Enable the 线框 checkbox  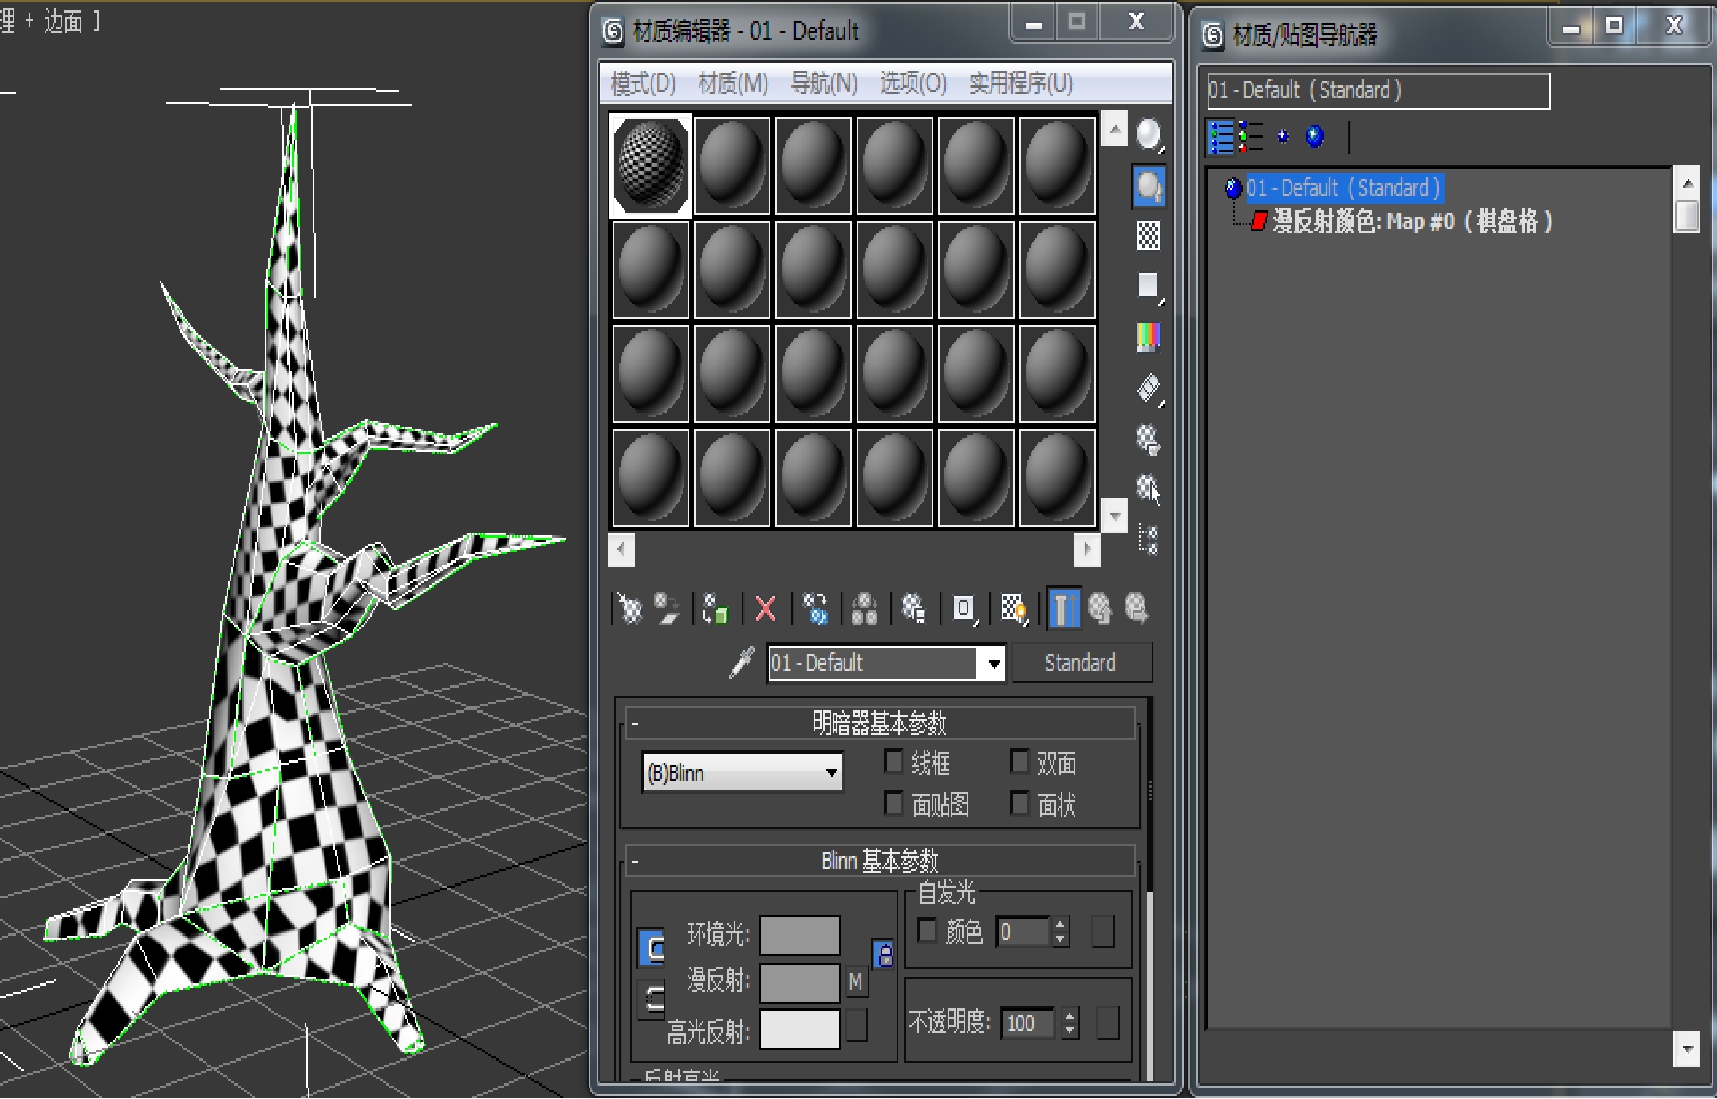coord(894,762)
